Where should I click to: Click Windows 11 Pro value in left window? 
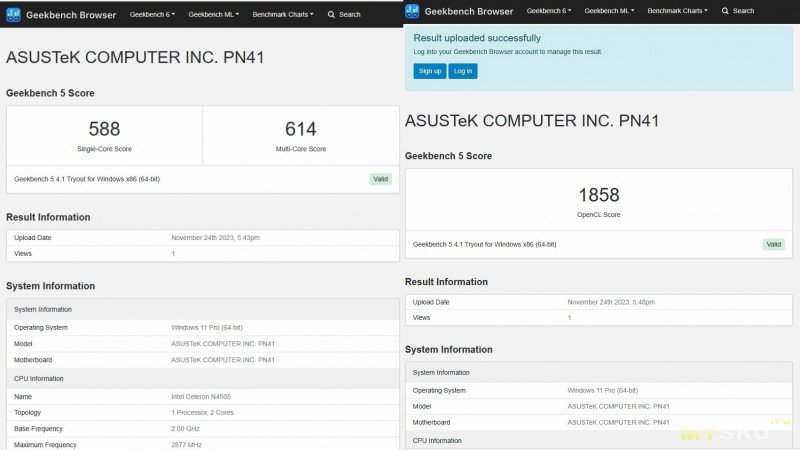(207, 328)
